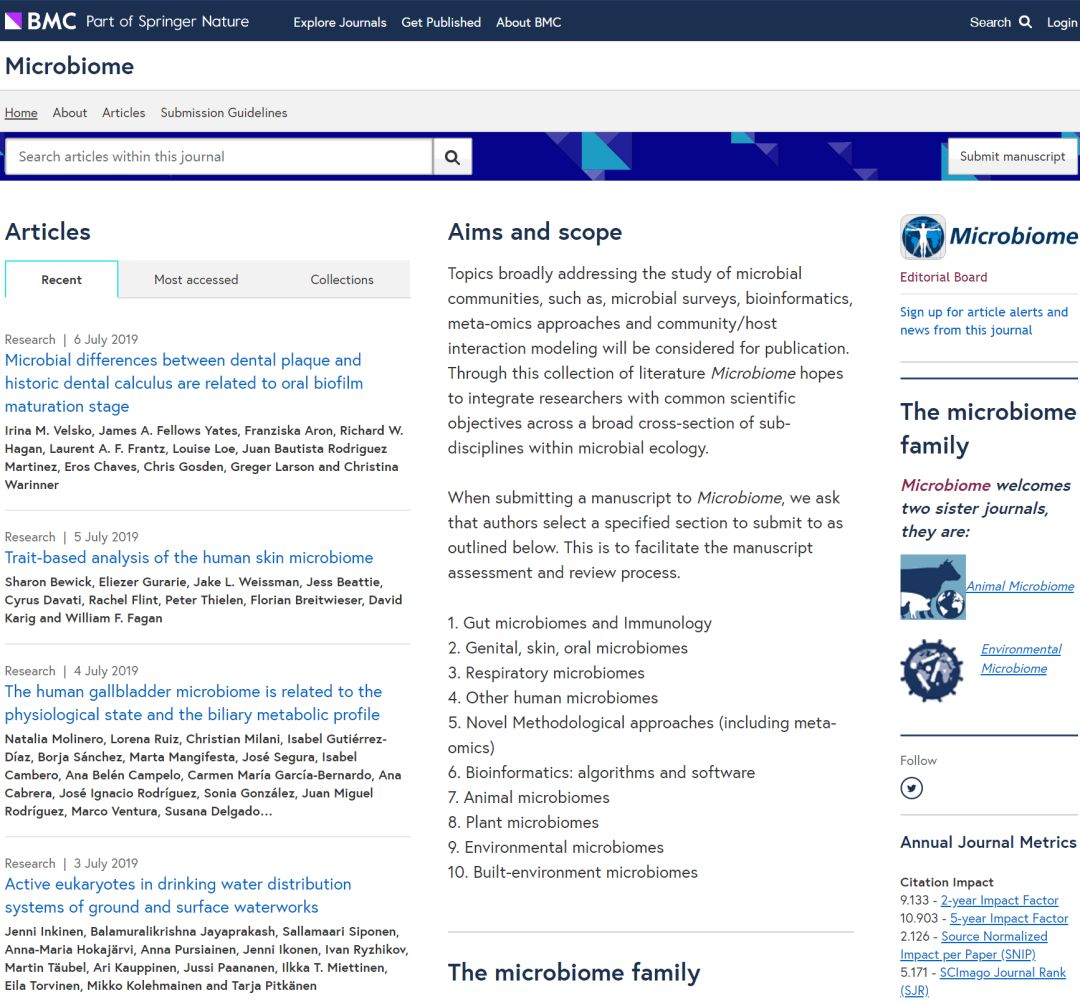Open the Editorial Board link
1080x1003 pixels.
(943, 277)
